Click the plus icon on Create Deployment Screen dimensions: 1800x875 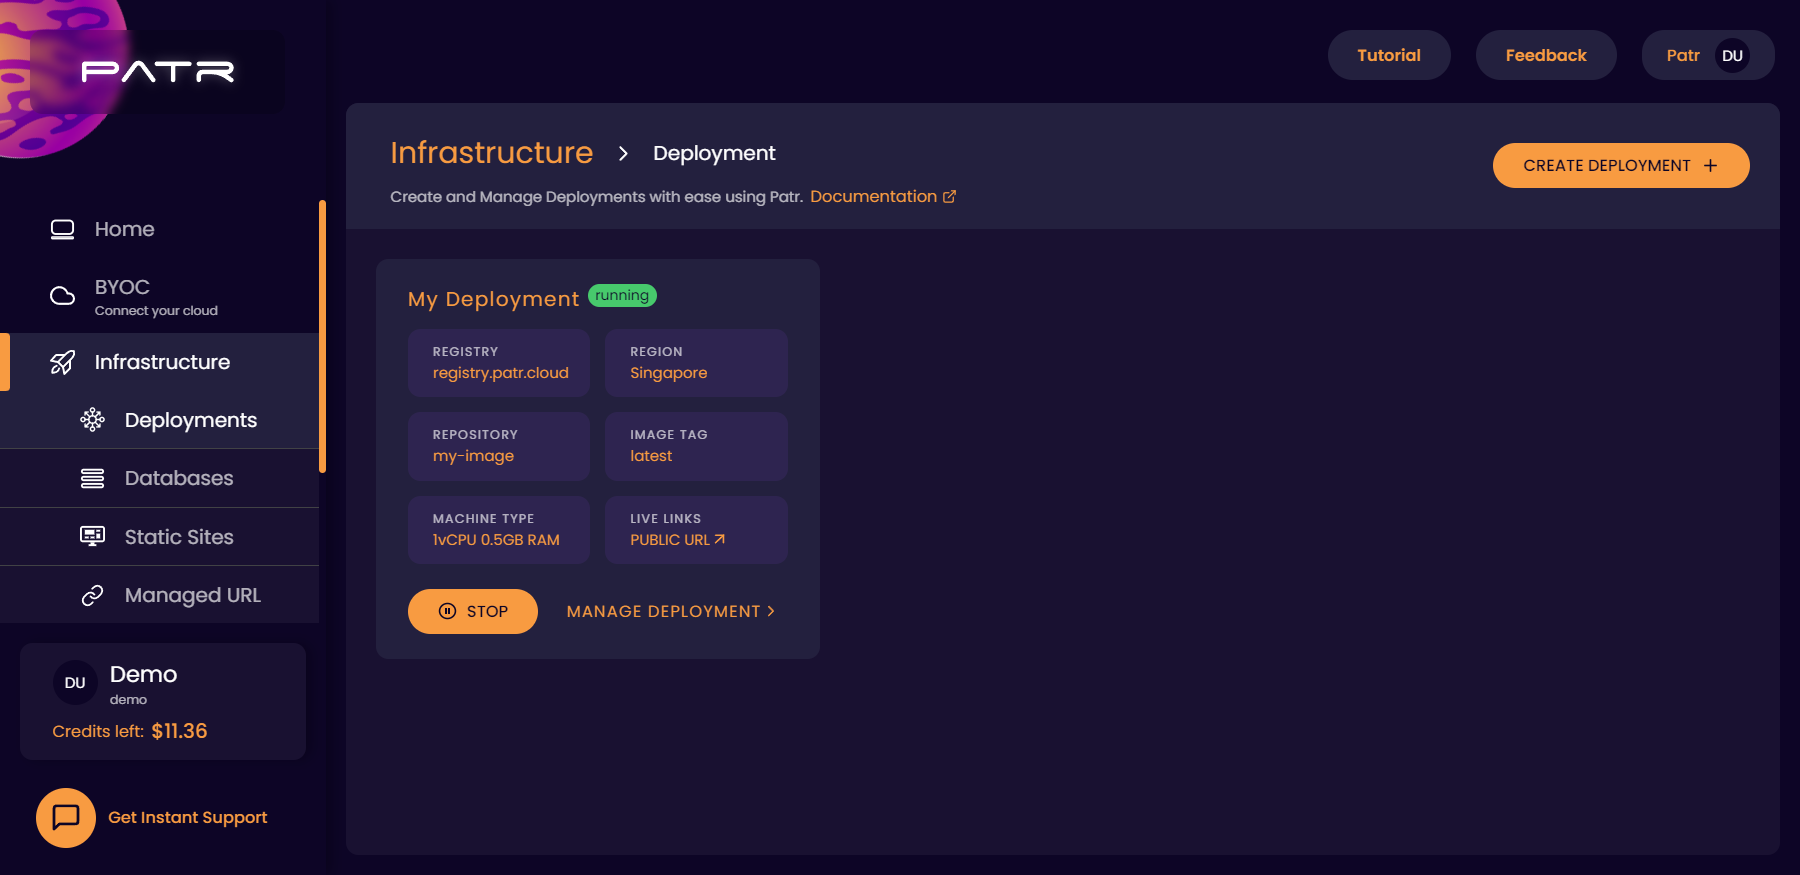click(1710, 166)
